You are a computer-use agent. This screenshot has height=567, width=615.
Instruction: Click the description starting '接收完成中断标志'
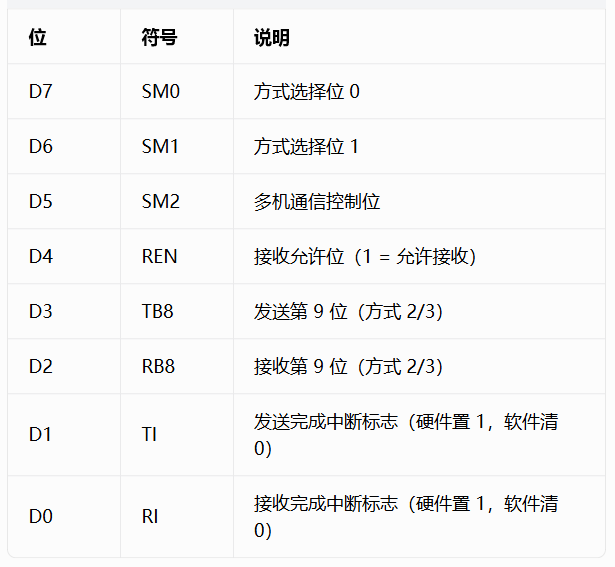[x=406, y=516]
